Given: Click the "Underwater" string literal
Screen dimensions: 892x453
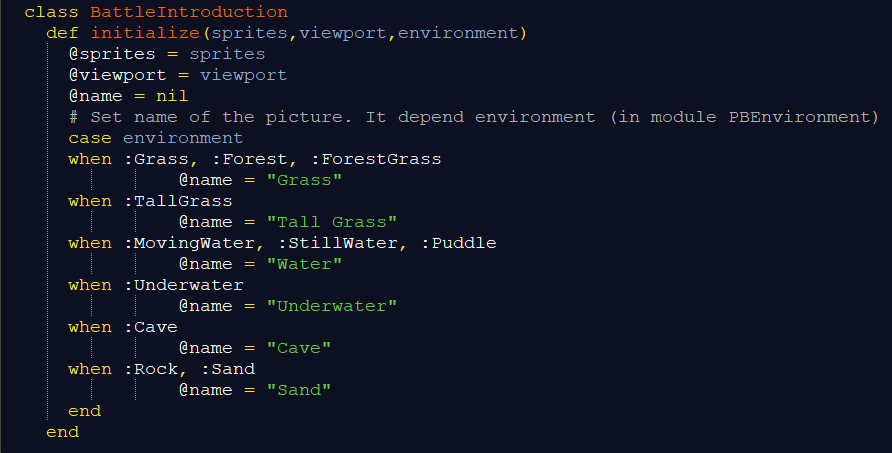Looking at the screenshot, I should (x=332, y=306).
